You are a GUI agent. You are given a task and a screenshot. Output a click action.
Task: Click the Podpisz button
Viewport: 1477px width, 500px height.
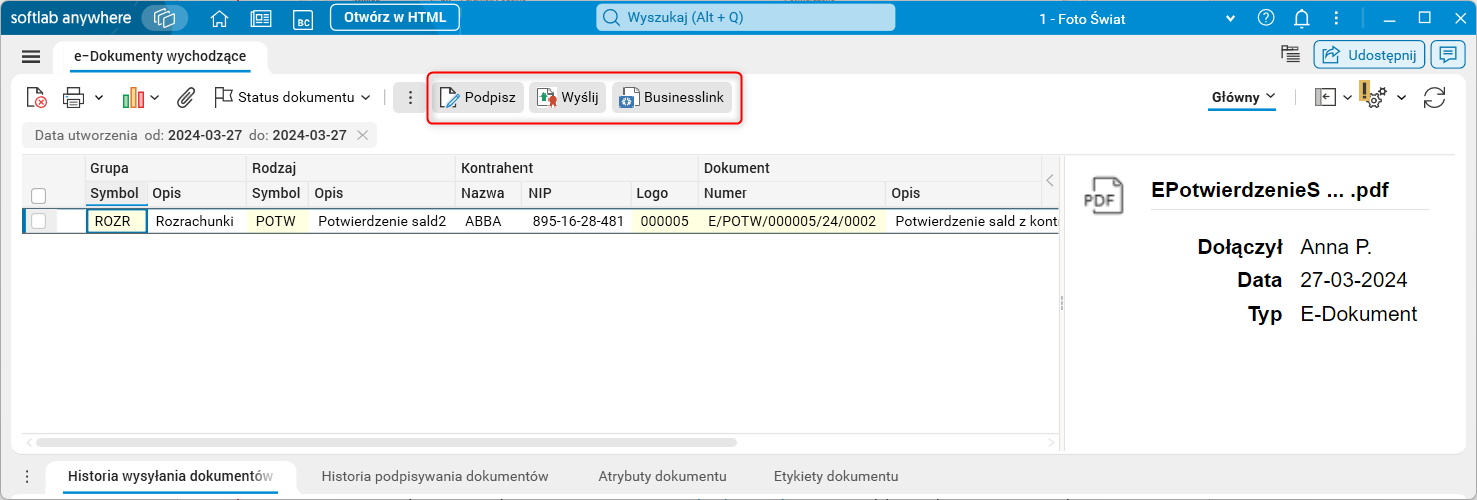click(x=478, y=97)
